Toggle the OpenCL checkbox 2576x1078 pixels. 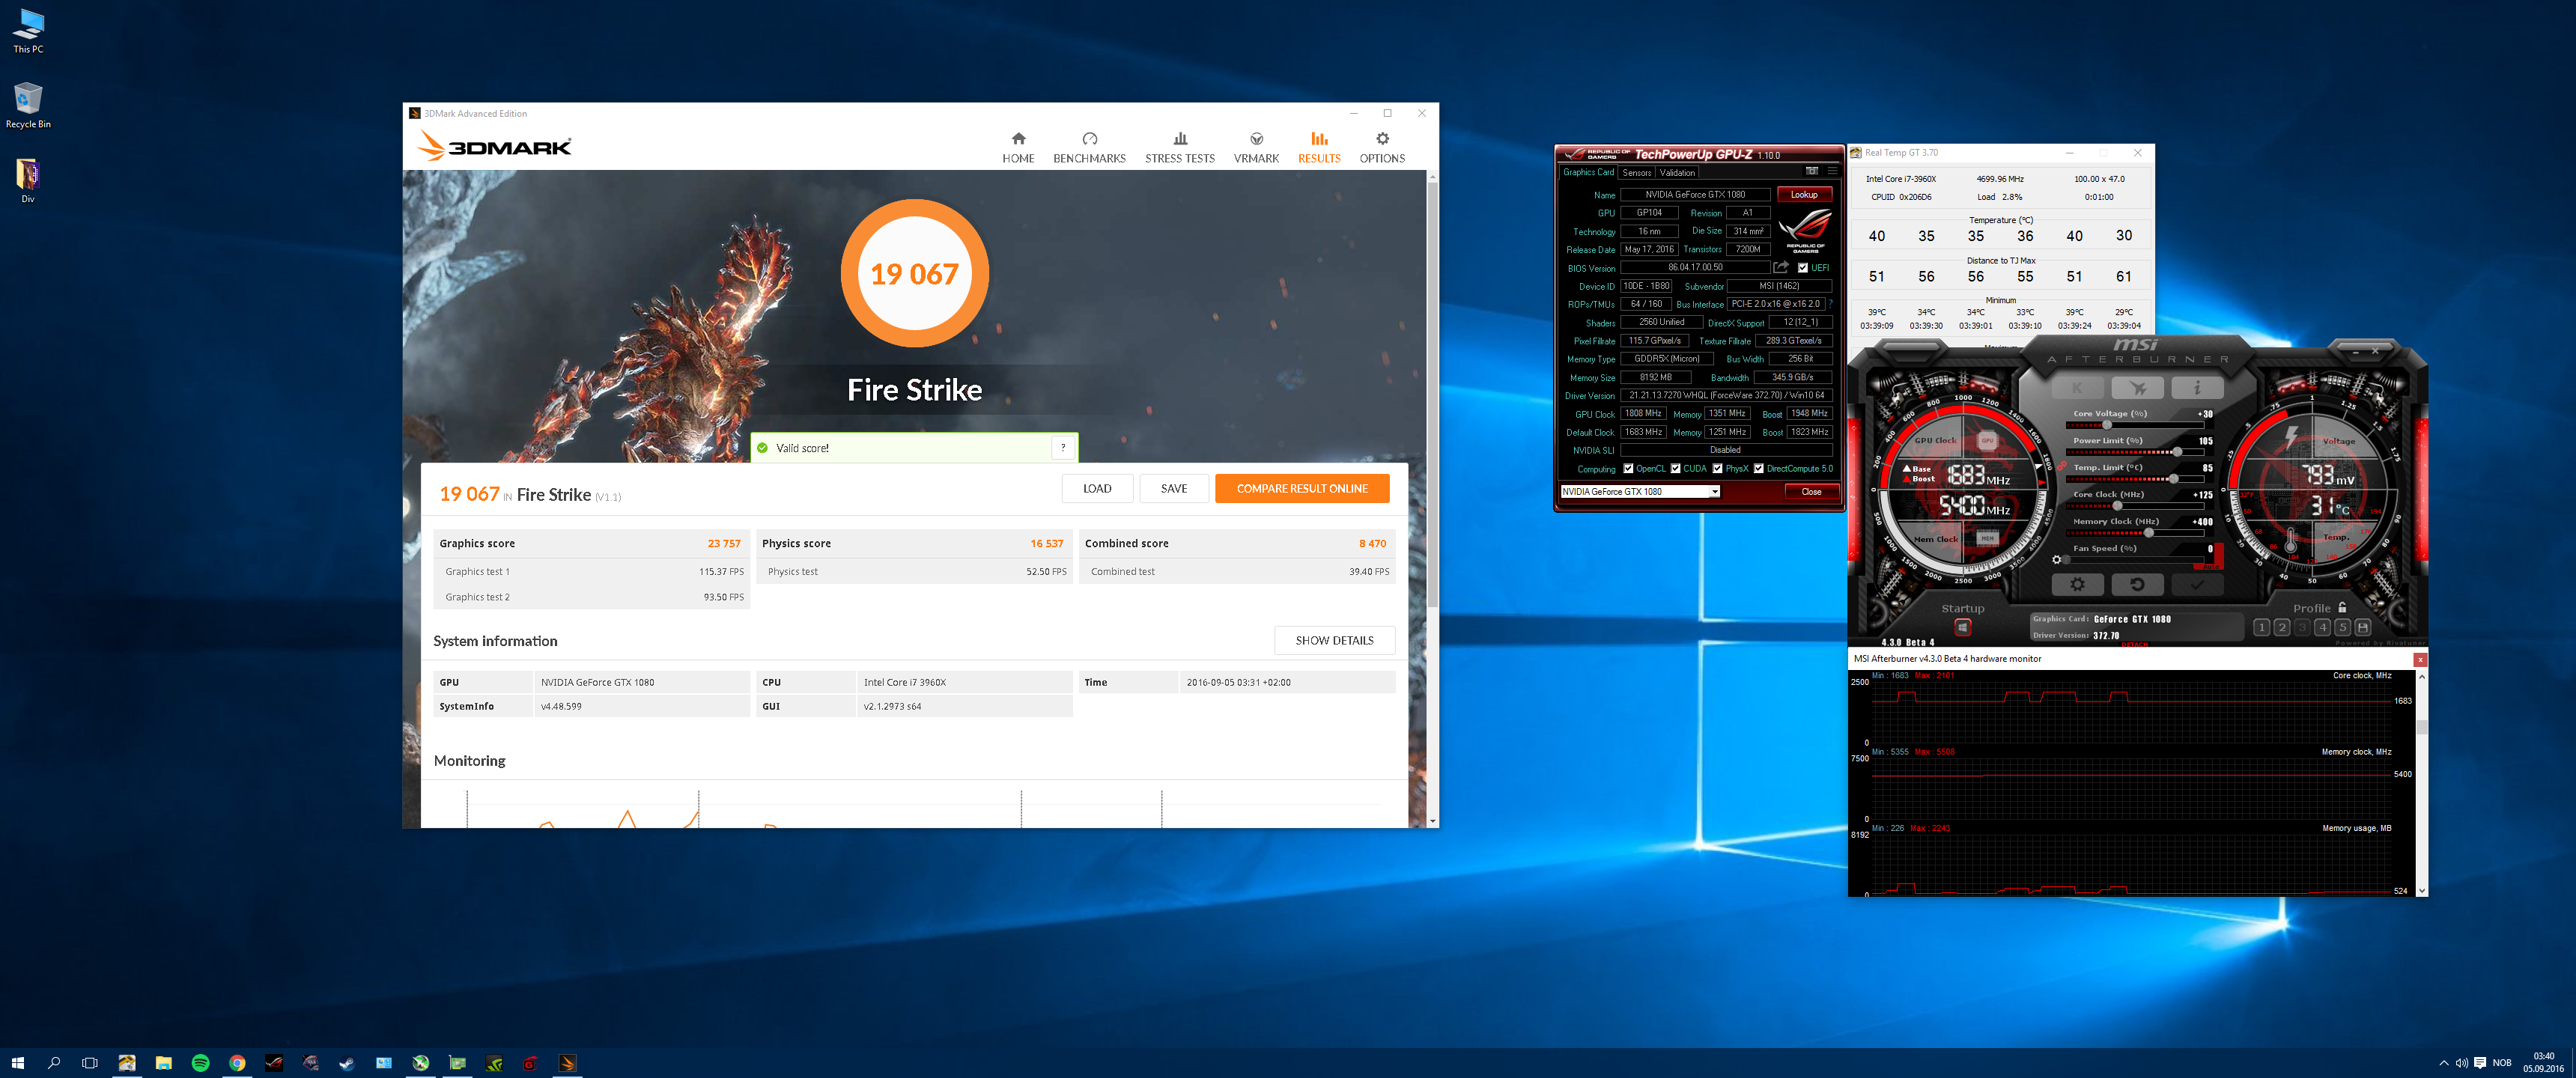[x=1628, y=468]
